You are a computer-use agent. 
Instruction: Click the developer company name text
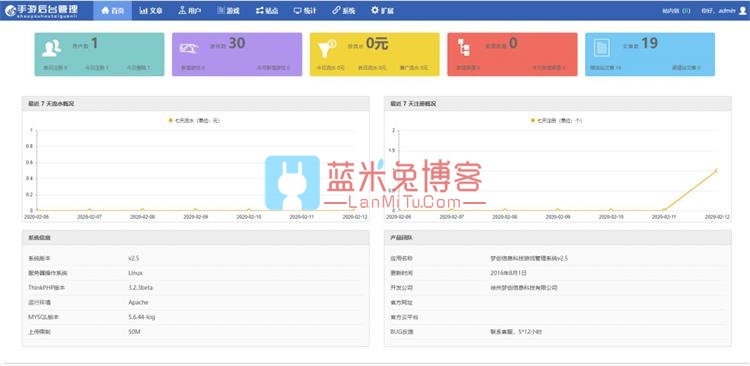(524, 288)
